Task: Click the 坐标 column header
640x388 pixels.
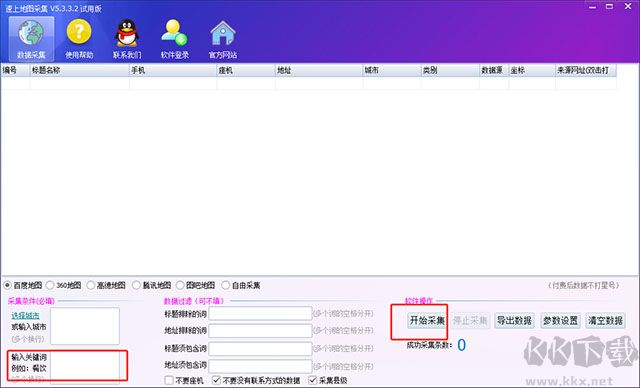Action: (x=532, y=71)
